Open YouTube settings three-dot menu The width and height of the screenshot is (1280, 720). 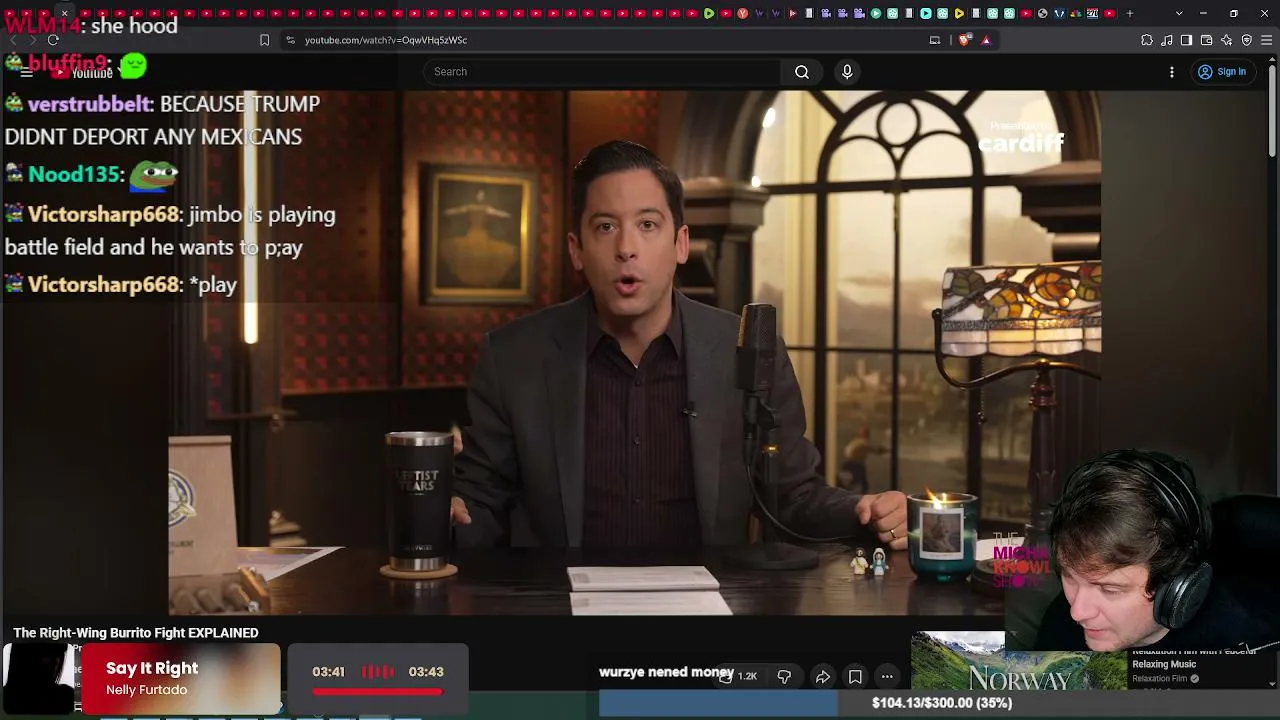click(x=1172, y=72)
